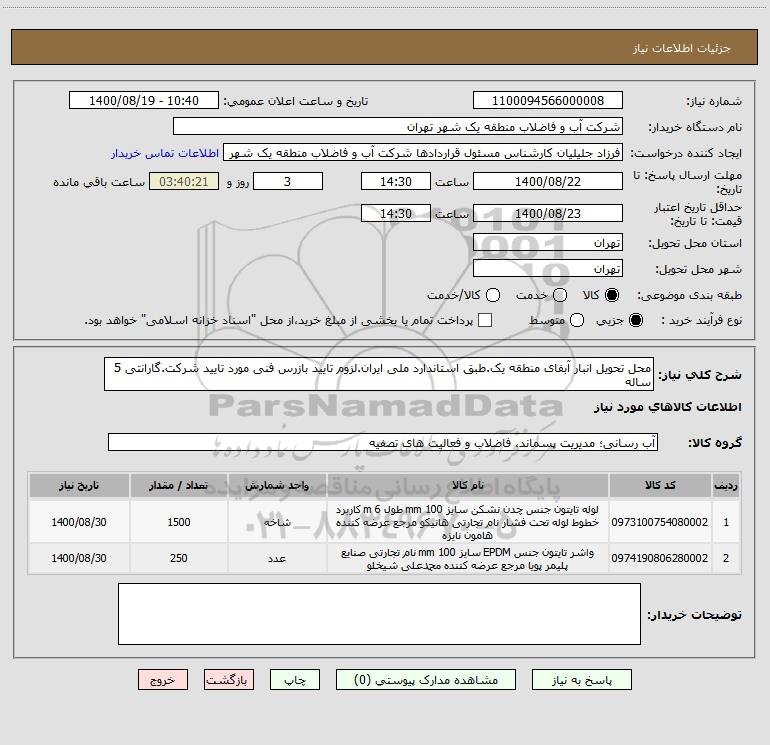The width and height of the screenshot is (770, 745).
Task: Choose the جزیی purchase type radio
Action: 635,321
